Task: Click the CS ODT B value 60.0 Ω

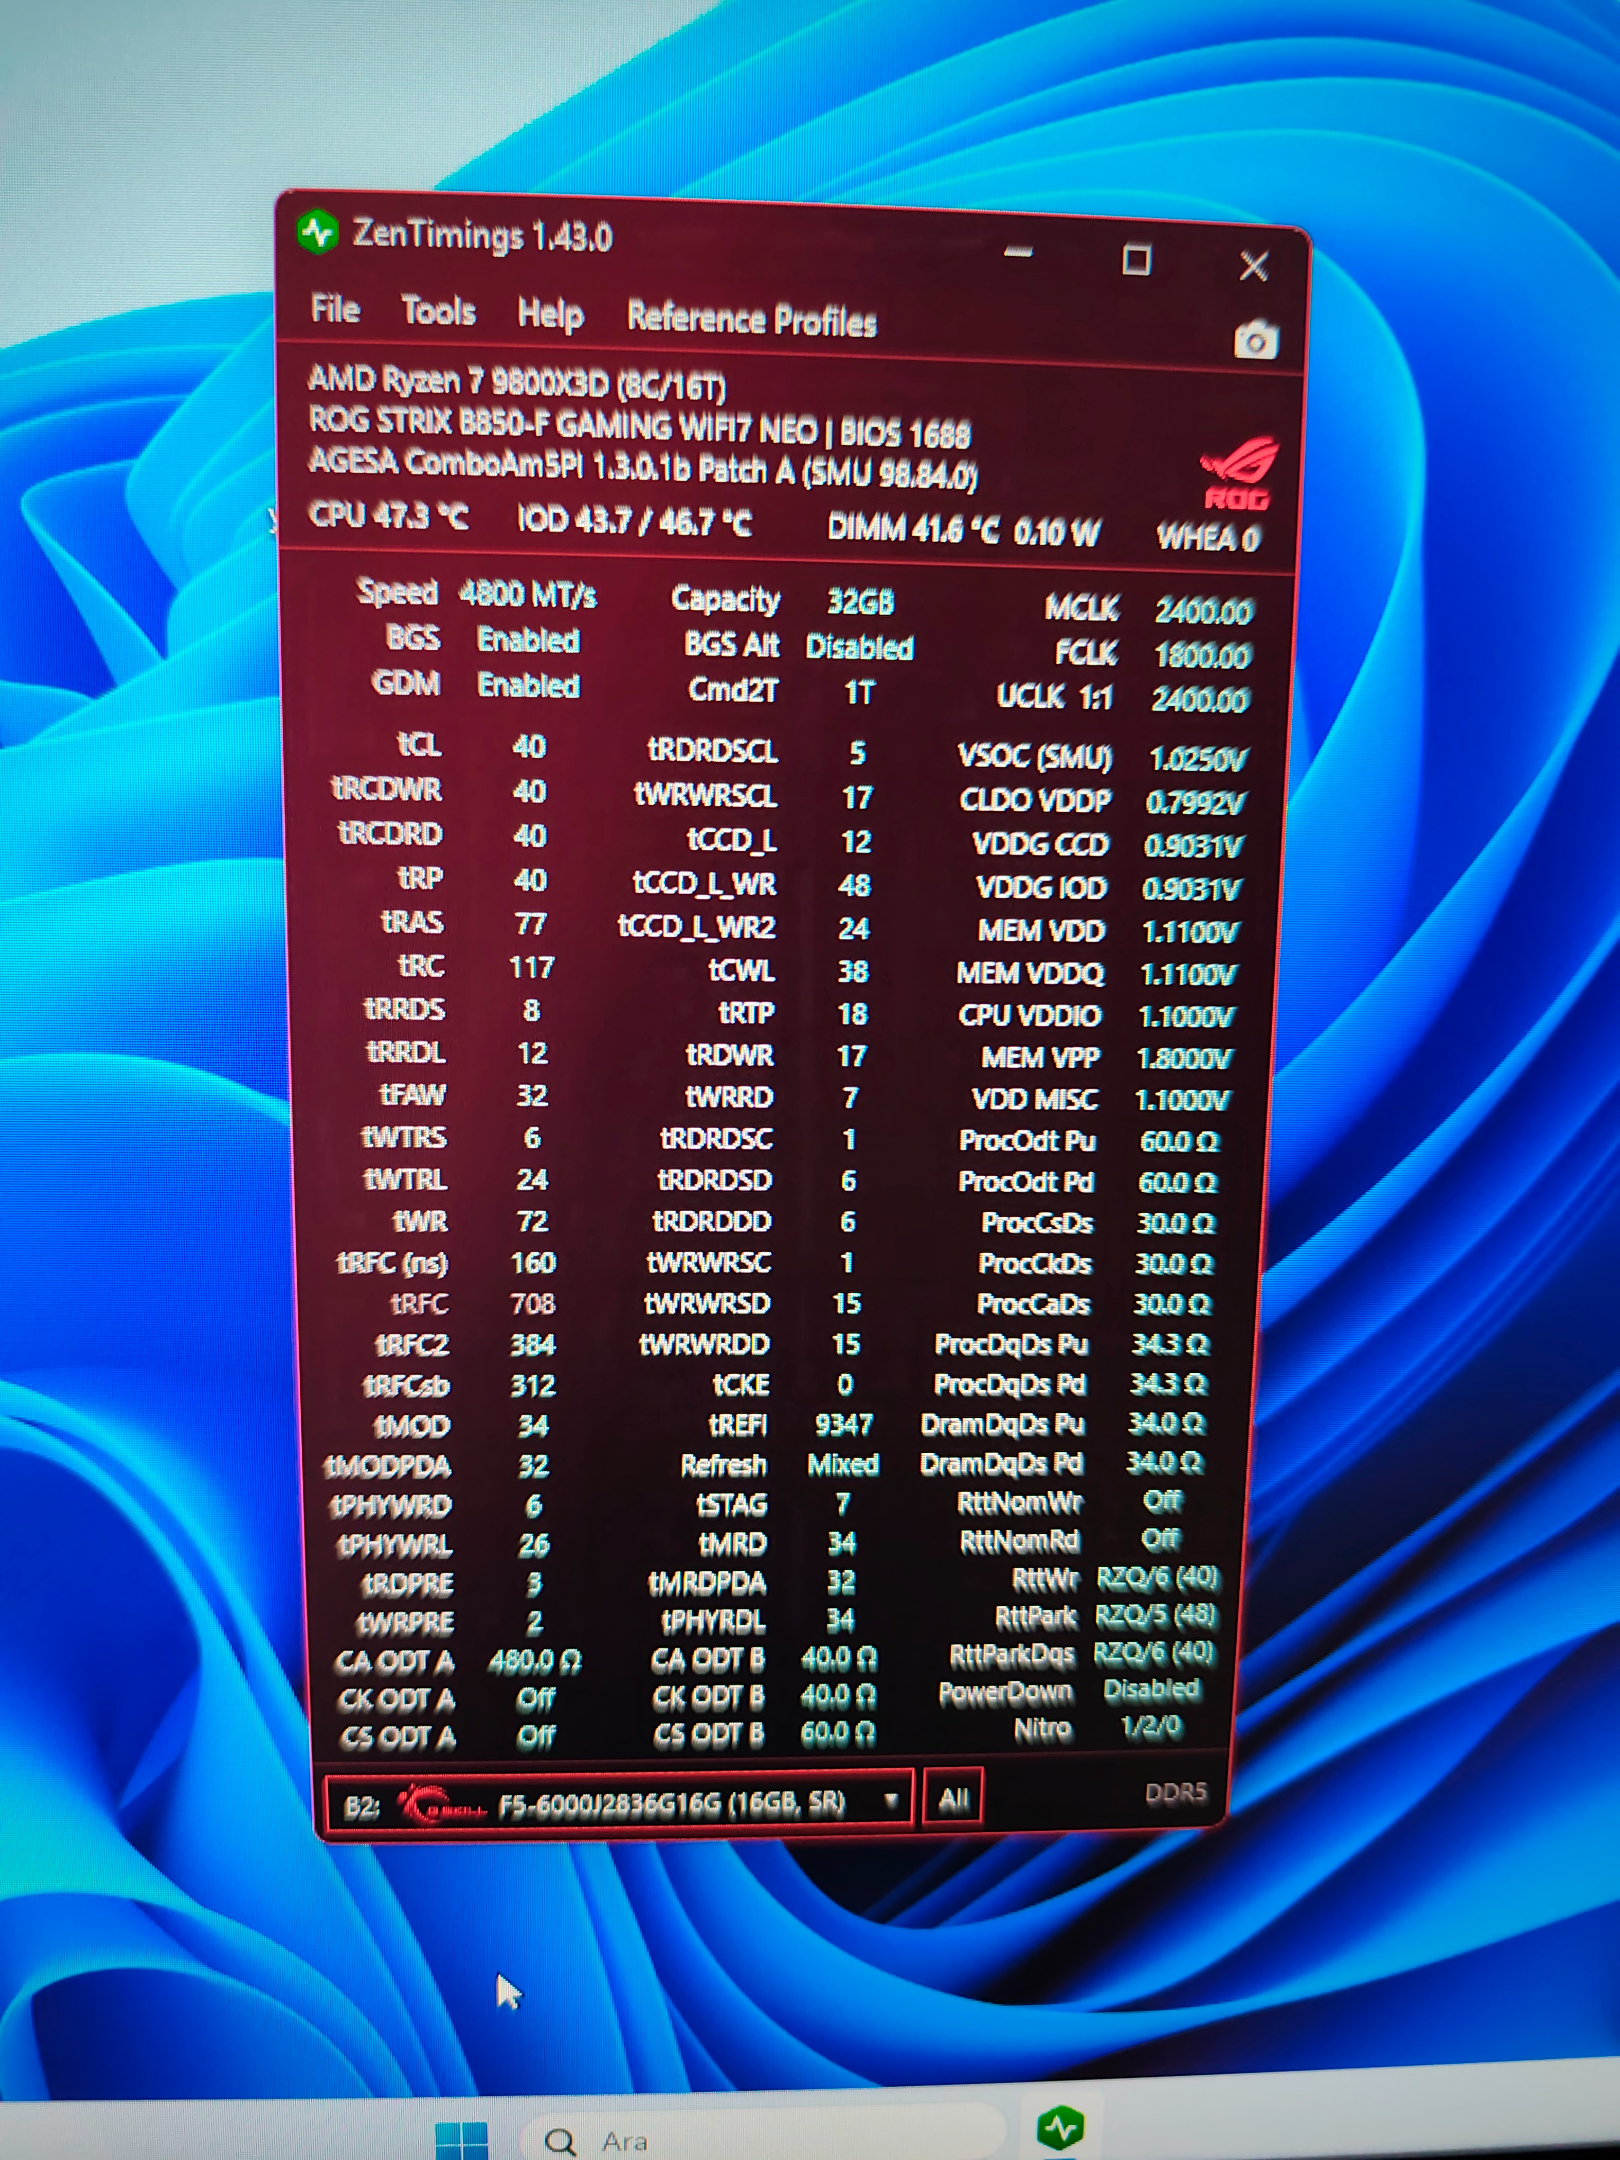Action: [838, 1733]
